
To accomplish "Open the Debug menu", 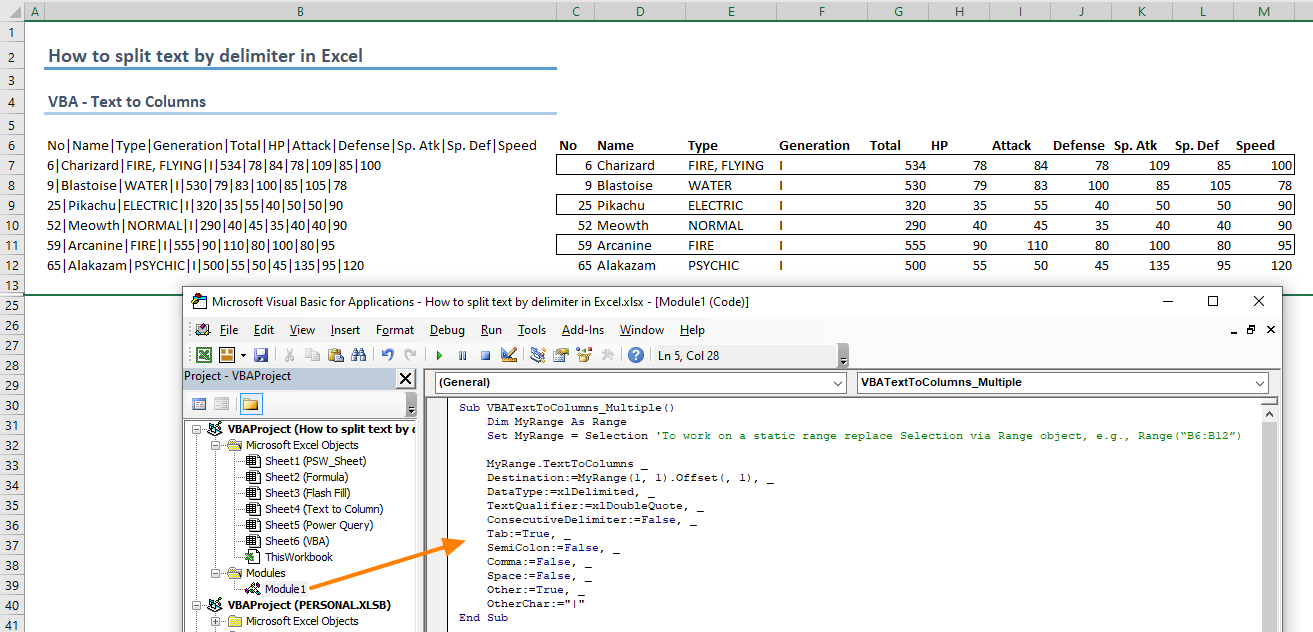I will pyautogui.click(x=447, y=330).
